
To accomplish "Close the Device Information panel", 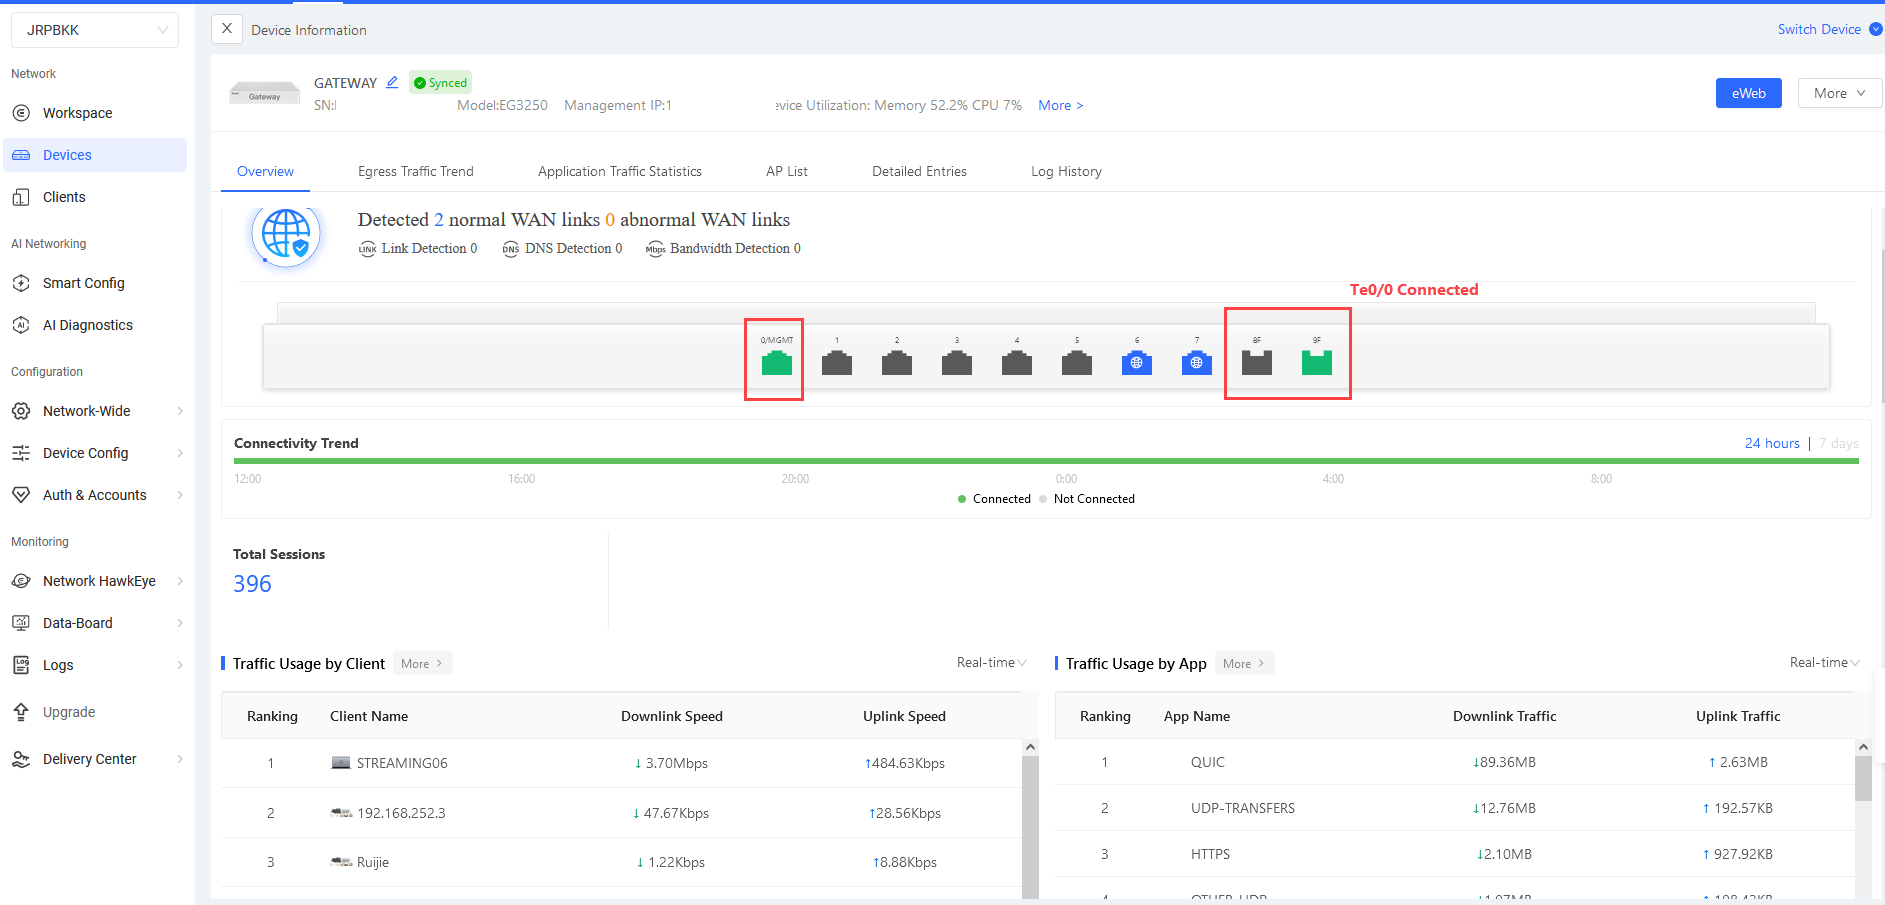I will pos(227,29).
